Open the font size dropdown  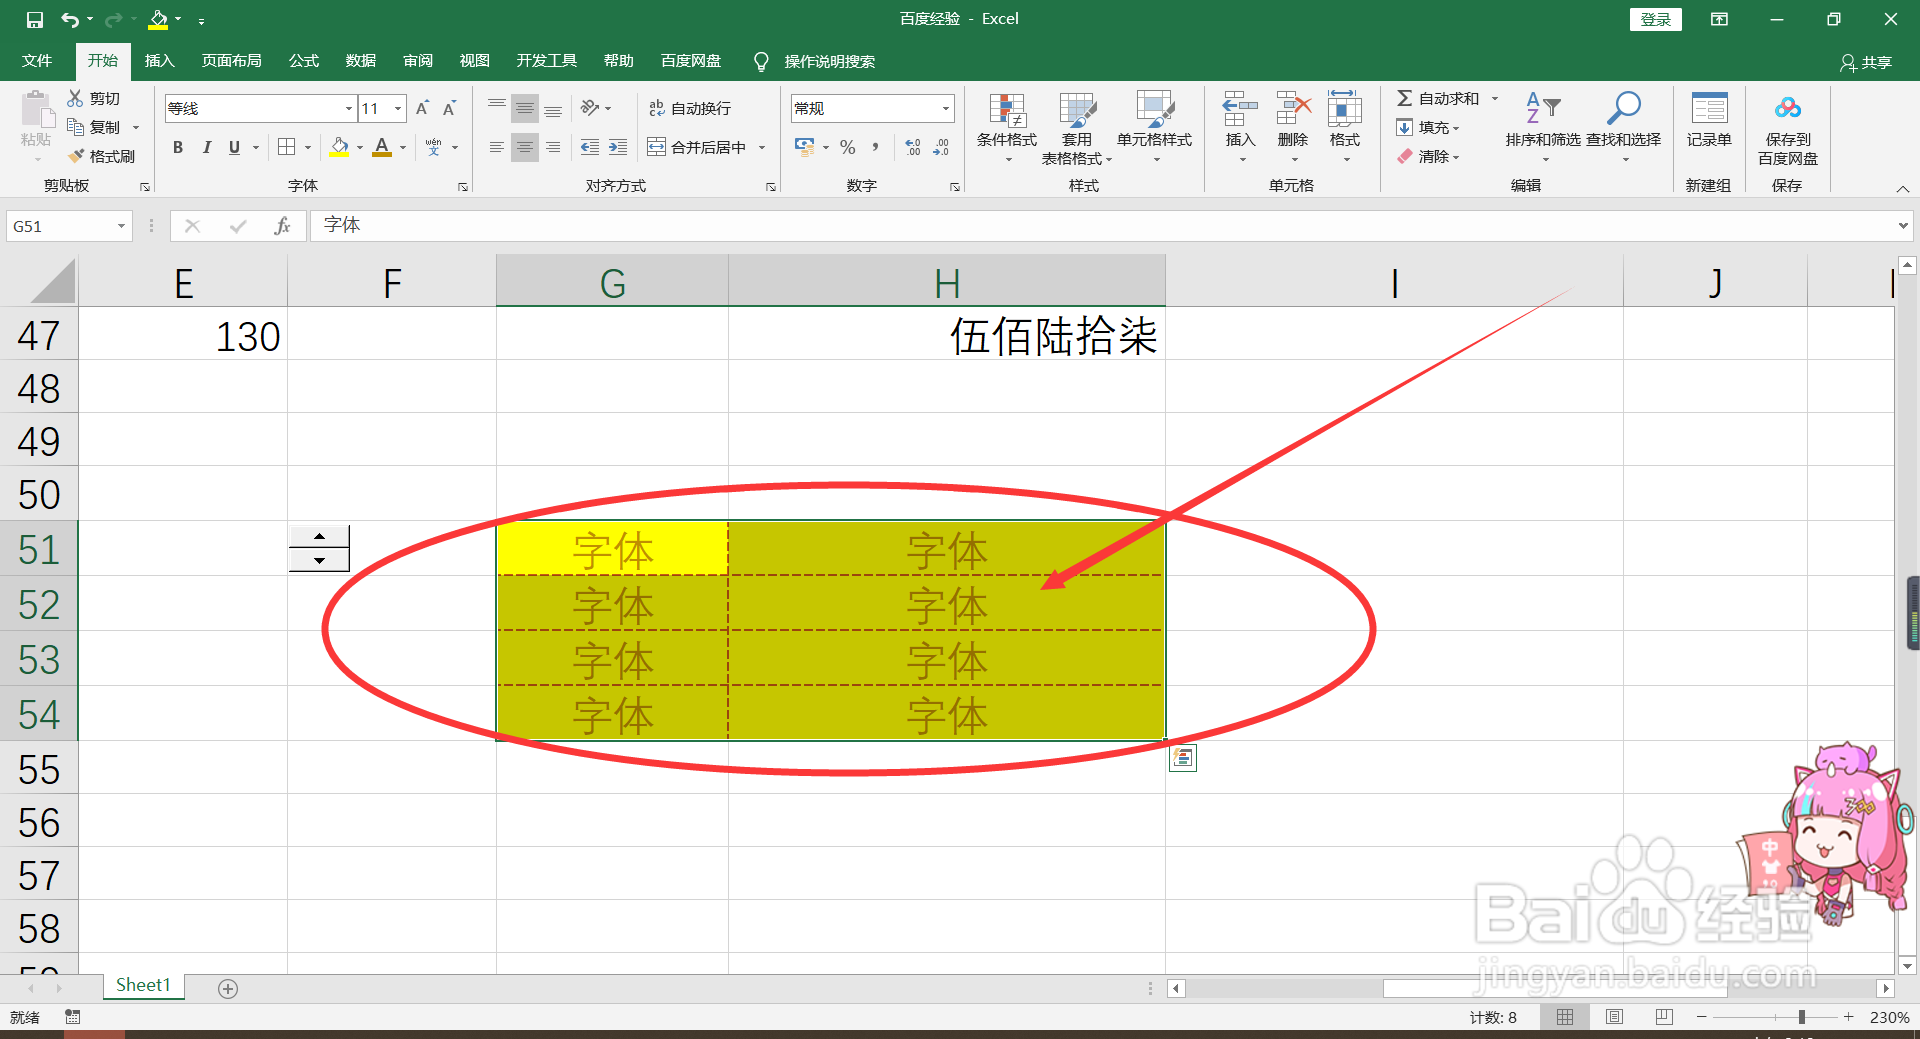click(397, 108)
